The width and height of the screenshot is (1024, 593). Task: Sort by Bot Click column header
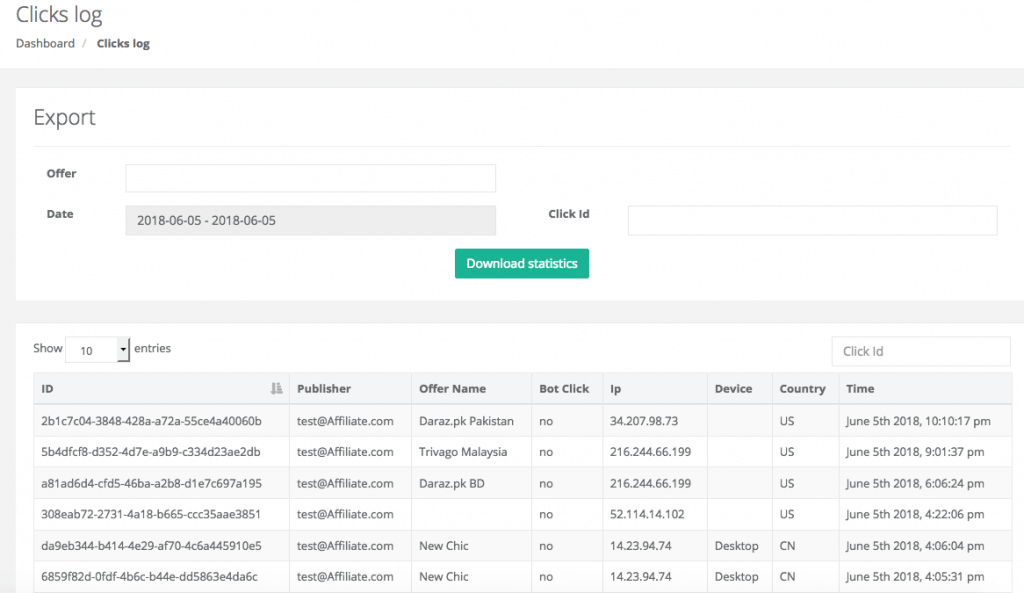pyautogui.click(x=564, y=389)
